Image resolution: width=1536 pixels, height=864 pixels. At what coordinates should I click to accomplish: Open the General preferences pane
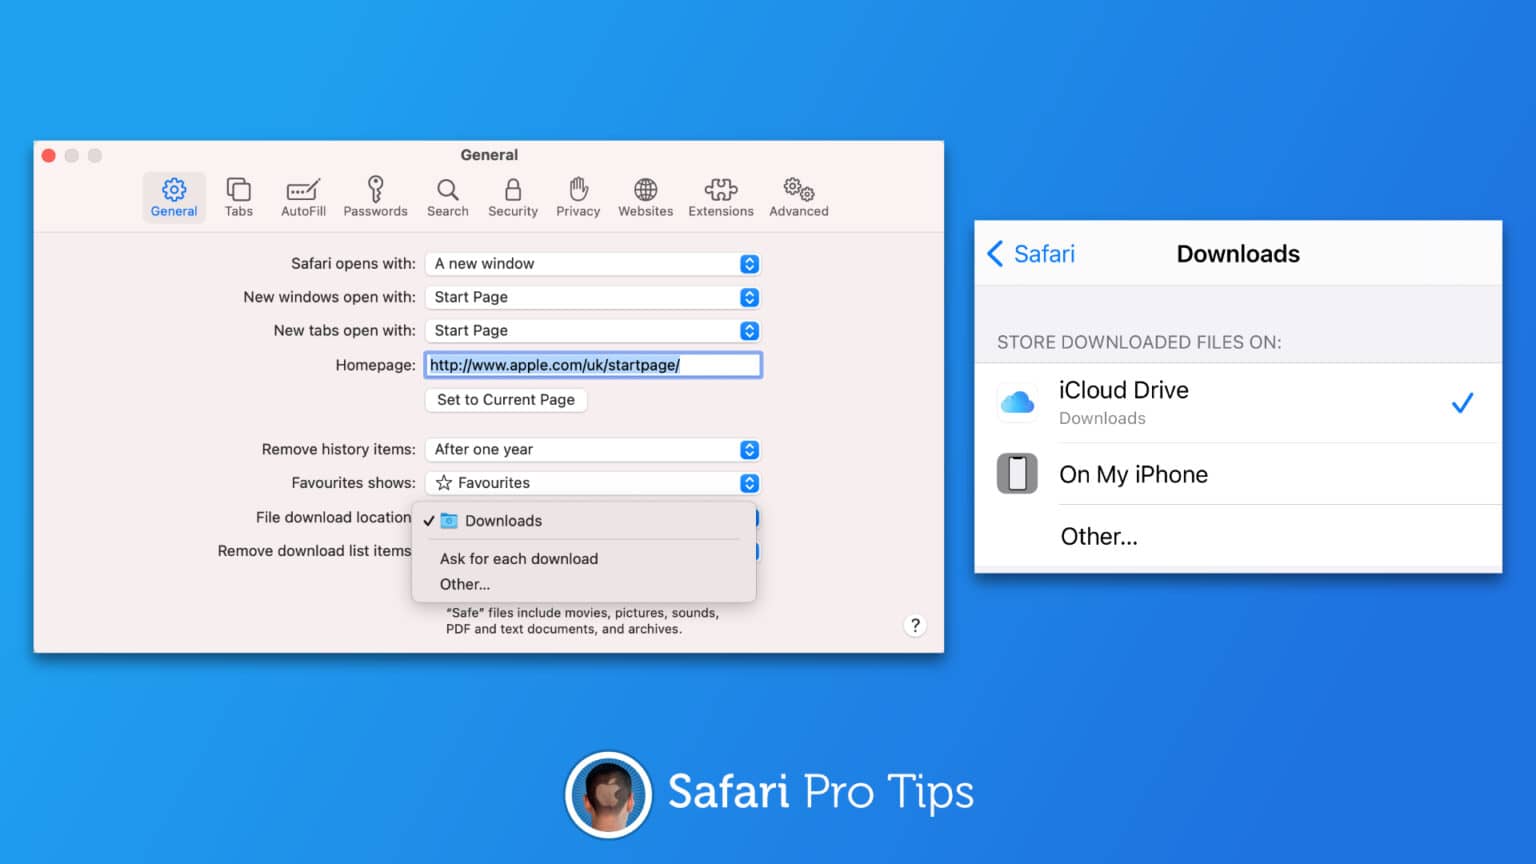tap(174, 197)
